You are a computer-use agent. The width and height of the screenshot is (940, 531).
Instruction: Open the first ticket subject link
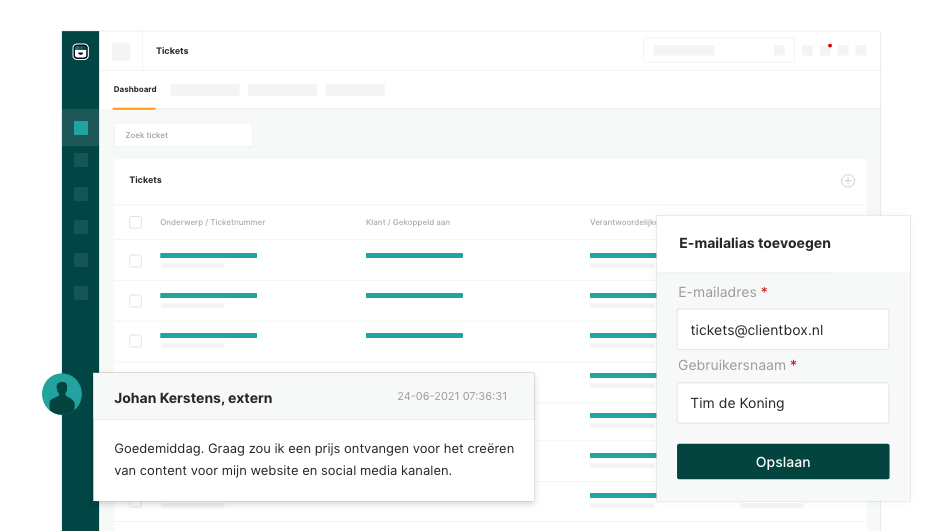pyautogui.click(x=208, y=256)
